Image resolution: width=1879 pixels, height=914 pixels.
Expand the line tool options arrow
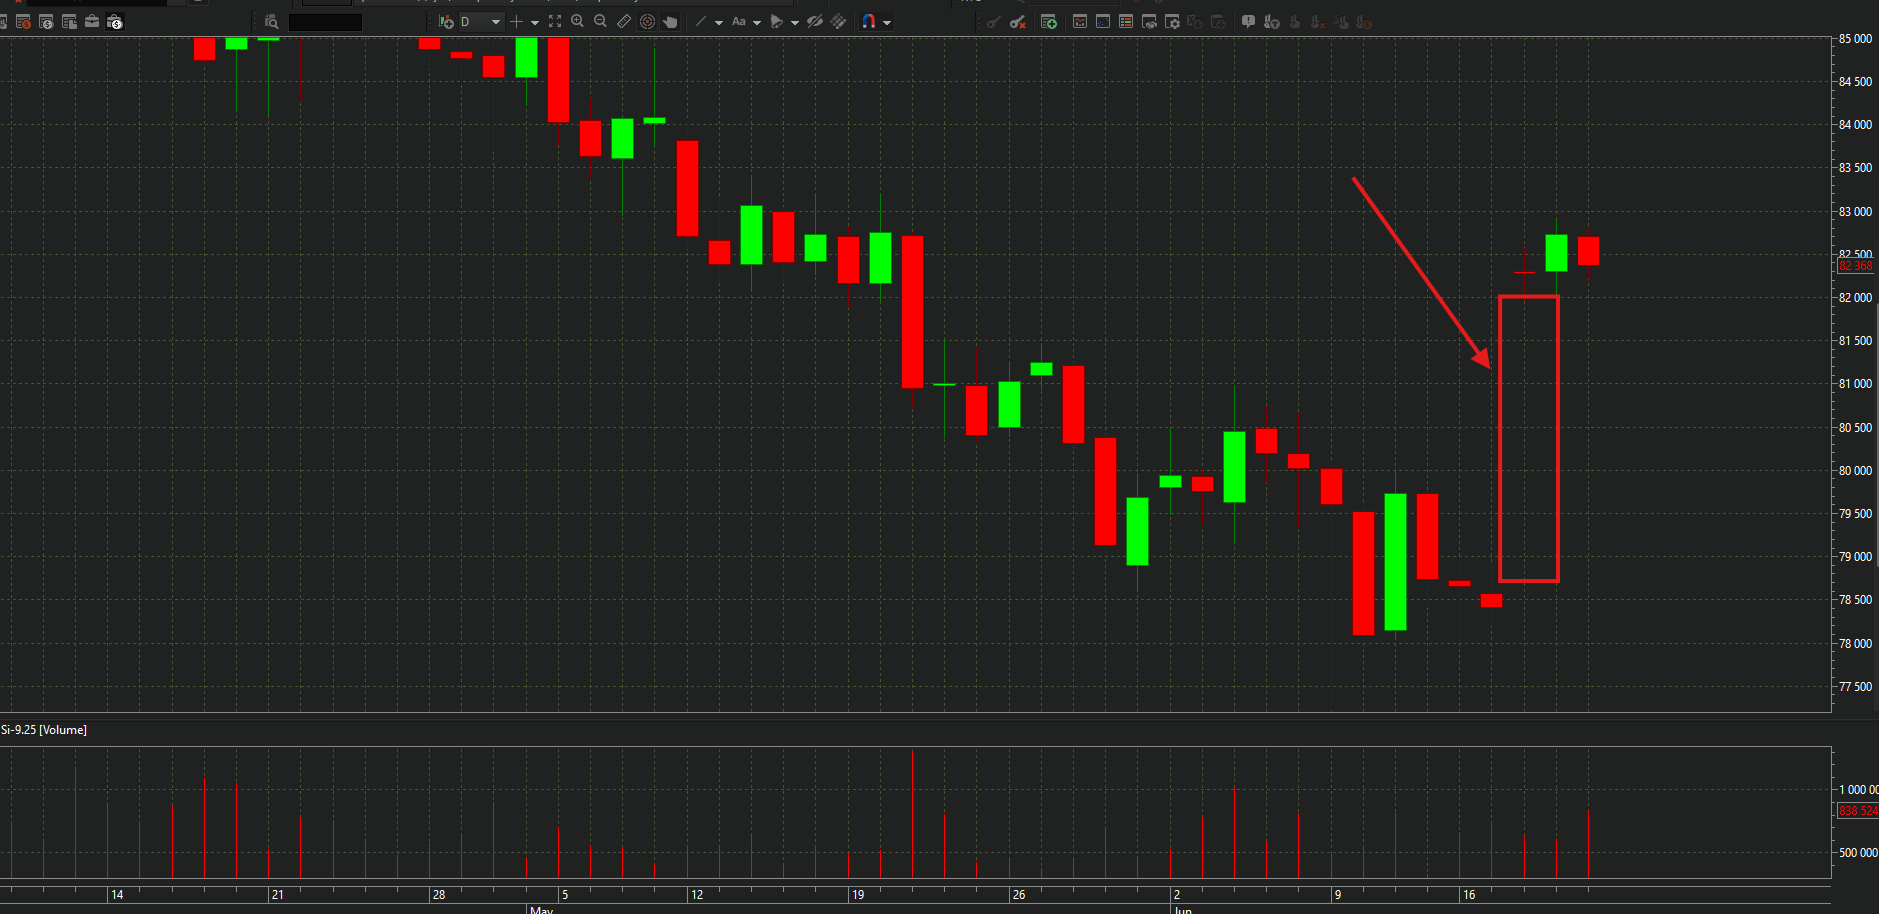(719, 22)
